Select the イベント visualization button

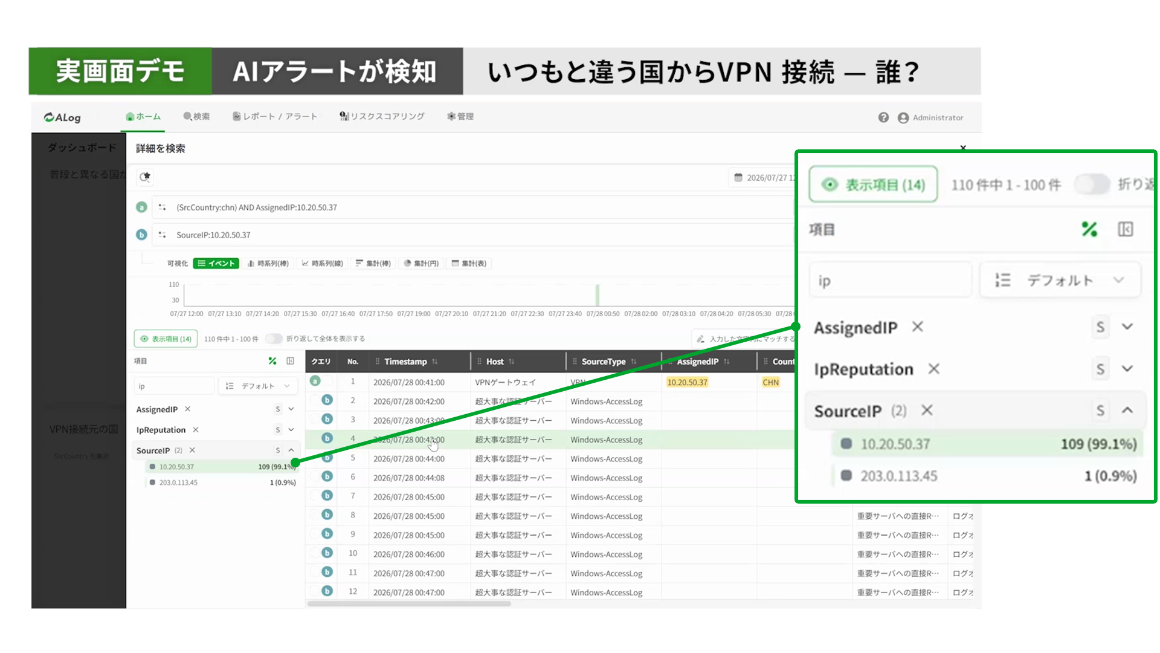pos(216,263)
